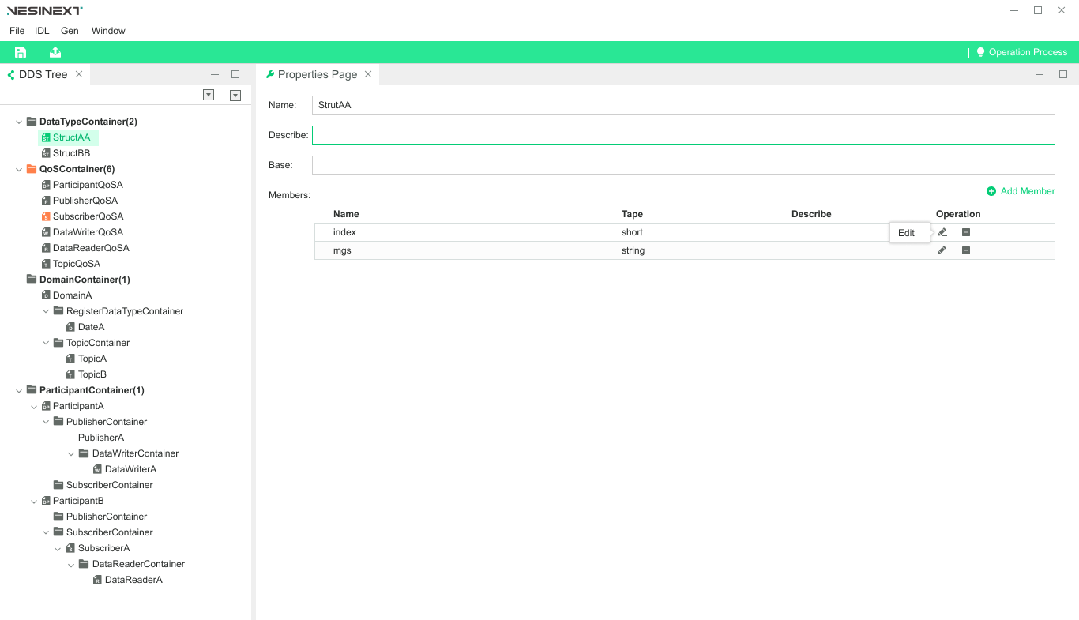Click remove icon for index member
The height and width of the screenshot is (620, 1079).
point(966,232)
